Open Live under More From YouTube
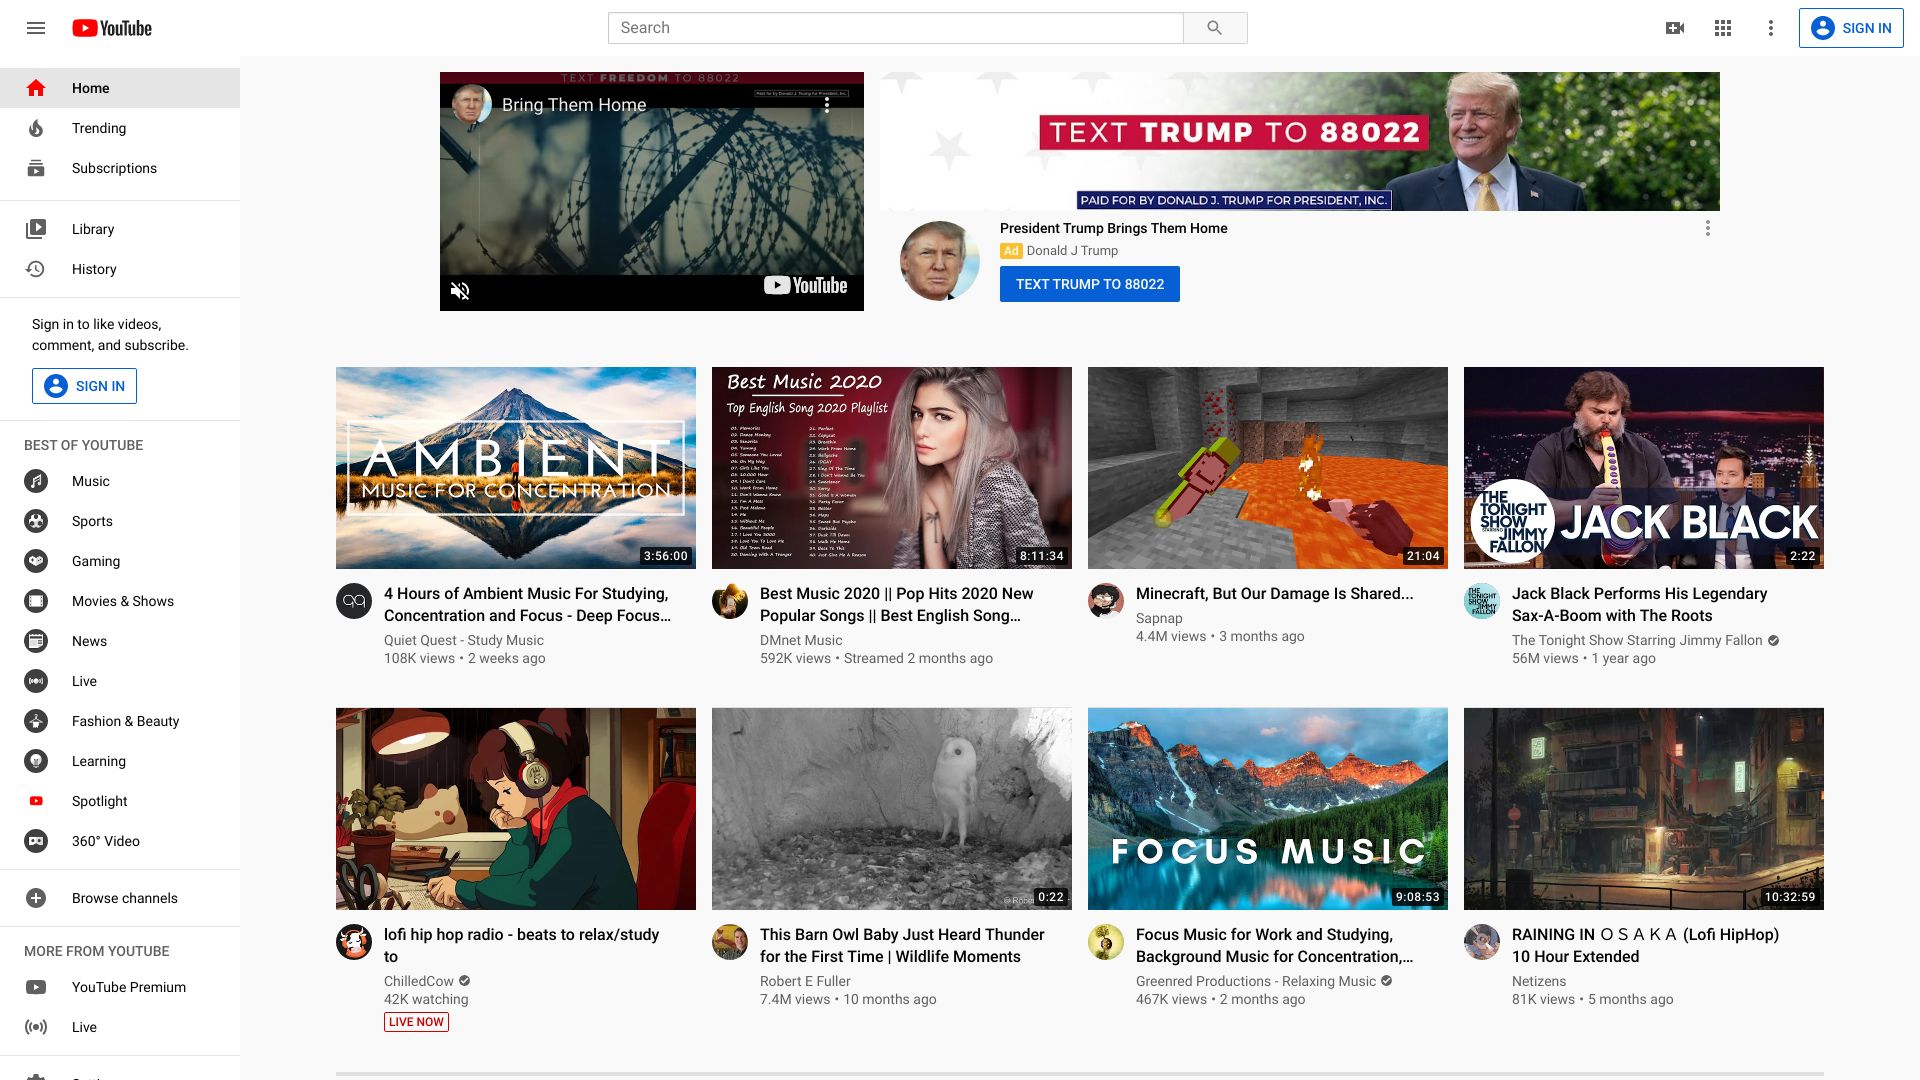The image size is (1920, 1080). tap(120, 1027)
